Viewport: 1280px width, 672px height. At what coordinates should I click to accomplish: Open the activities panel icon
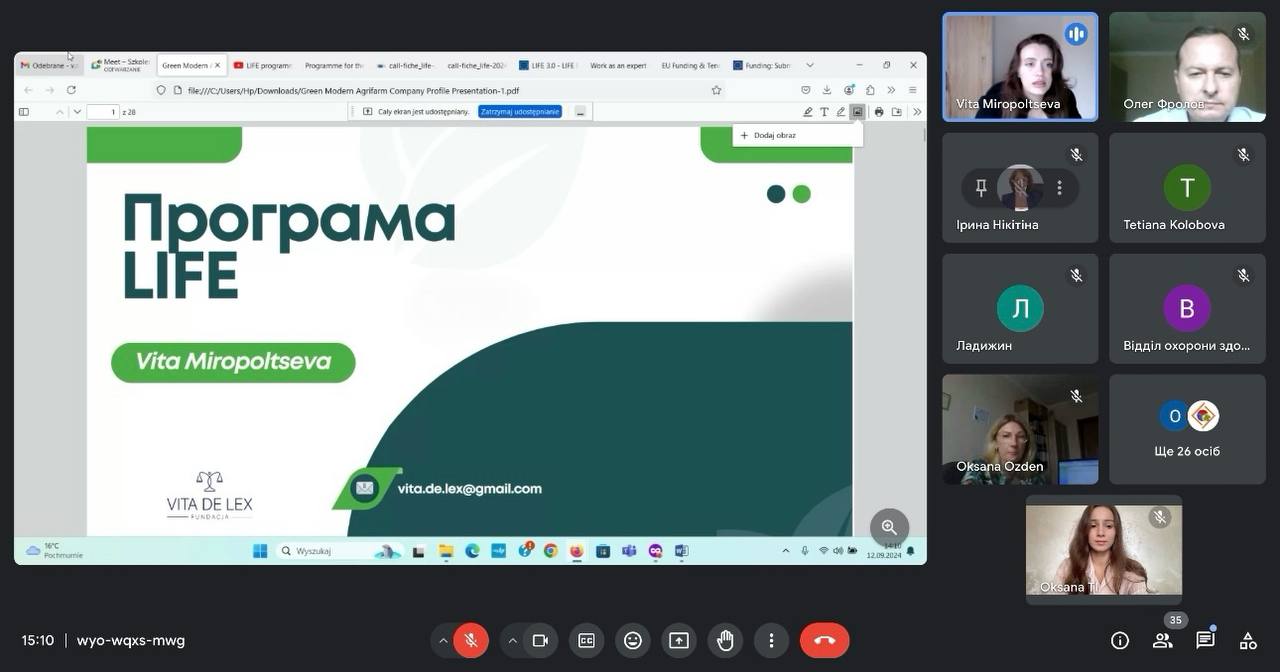pyautogui.click(x=1248, y=641)
